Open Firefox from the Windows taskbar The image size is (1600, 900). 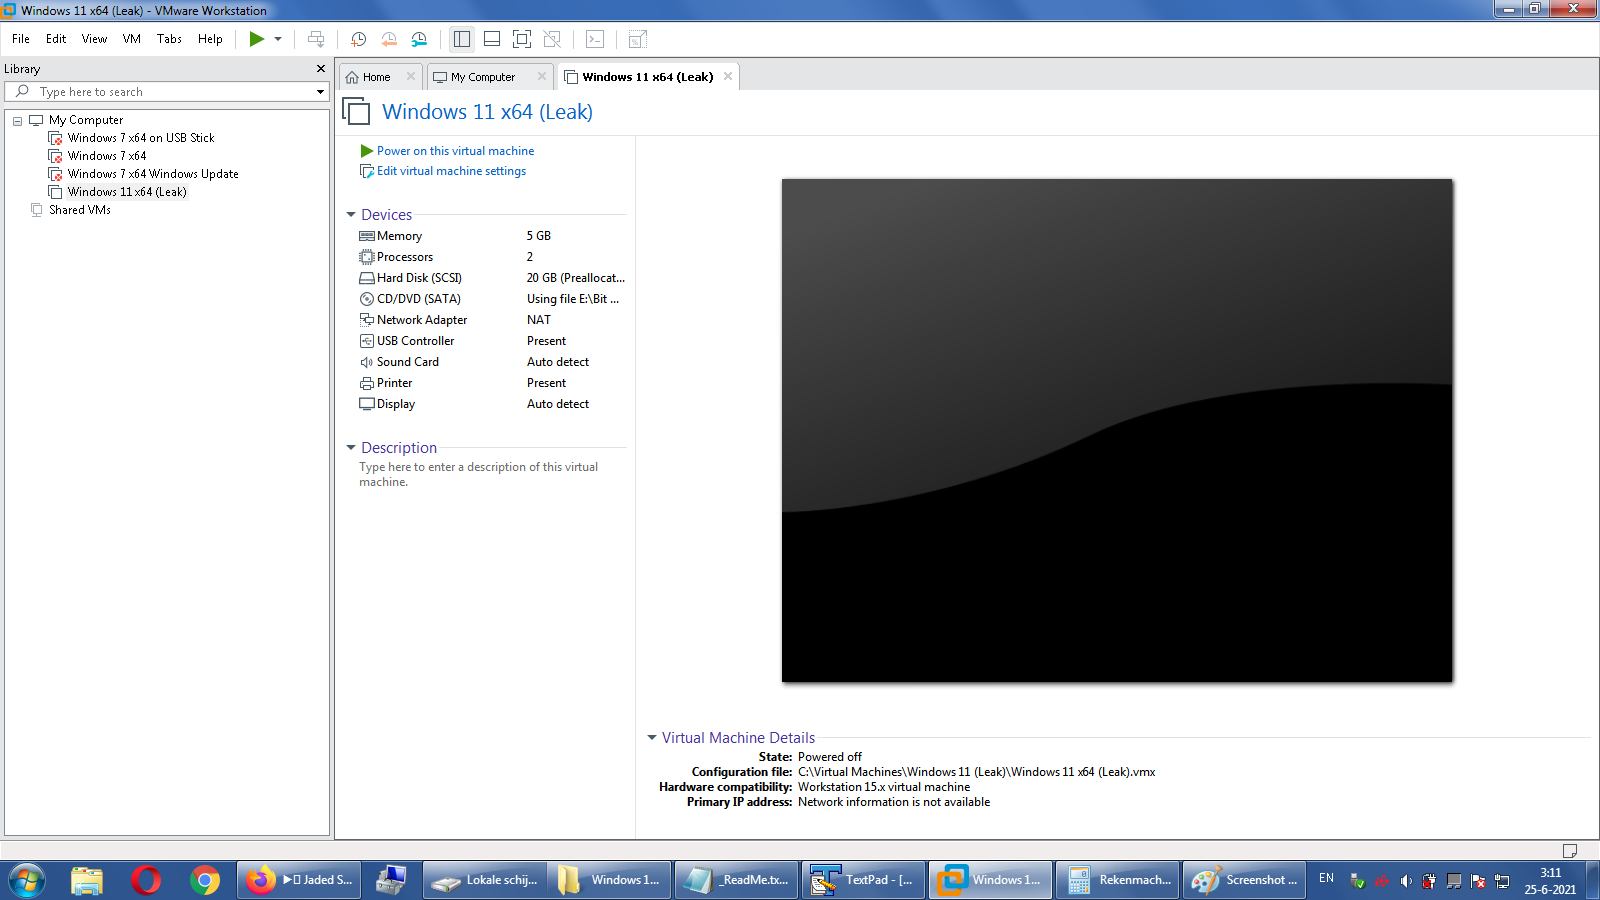(261, 880)
